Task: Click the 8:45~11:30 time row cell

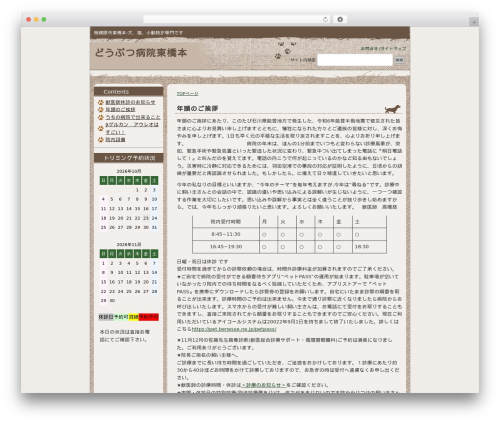Action: 226,234
